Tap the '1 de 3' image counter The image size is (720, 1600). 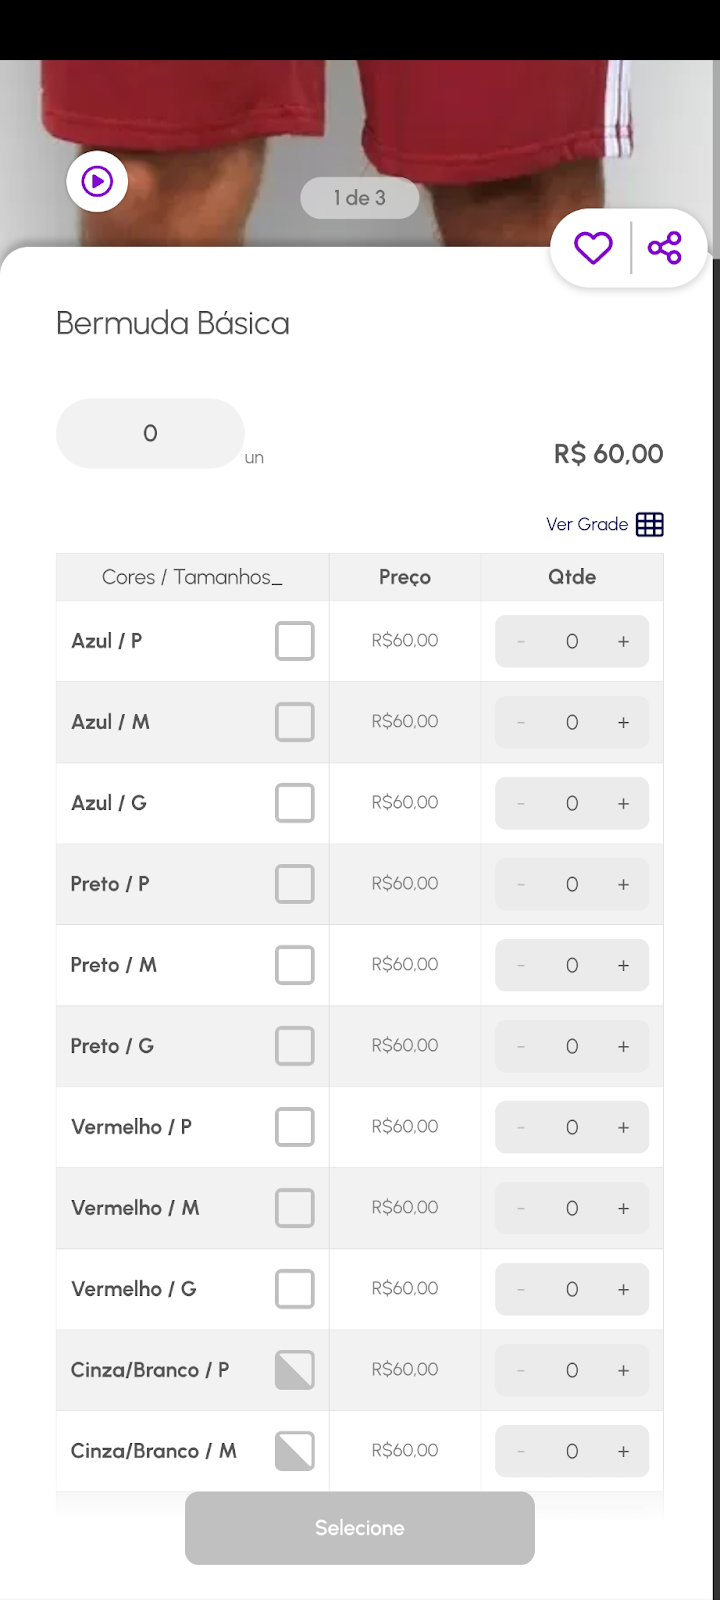pos(360,198)
